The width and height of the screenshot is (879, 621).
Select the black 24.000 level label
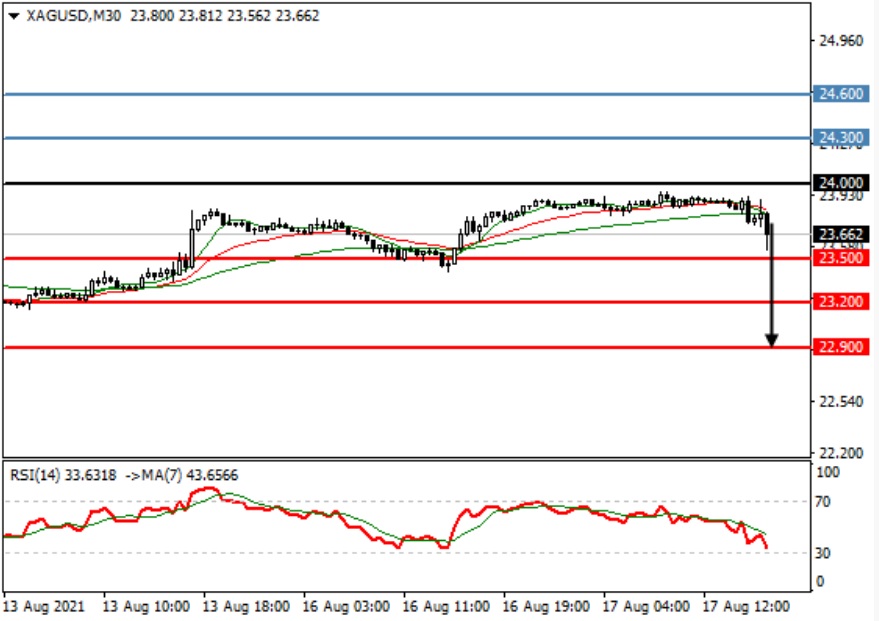point(840,183)
